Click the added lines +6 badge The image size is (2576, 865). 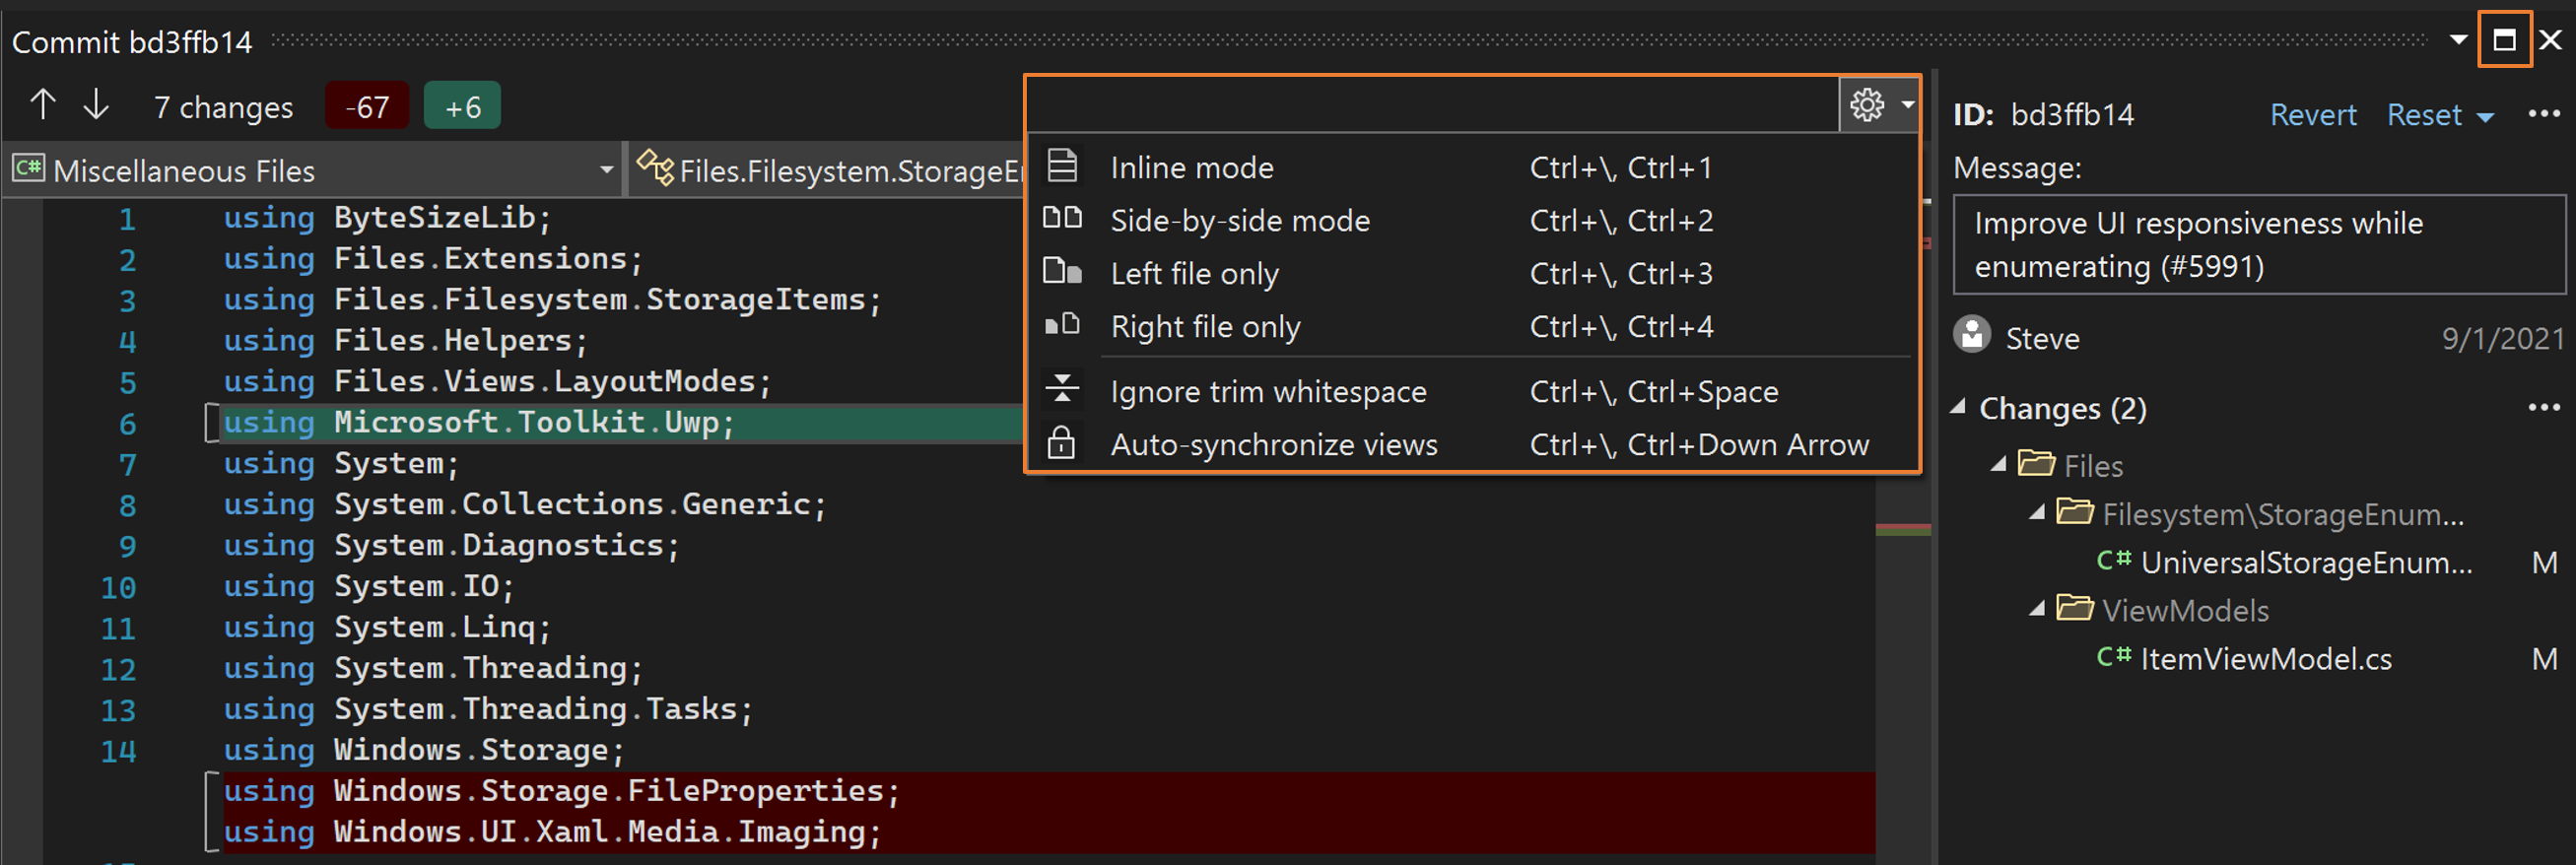pos(462,106)
